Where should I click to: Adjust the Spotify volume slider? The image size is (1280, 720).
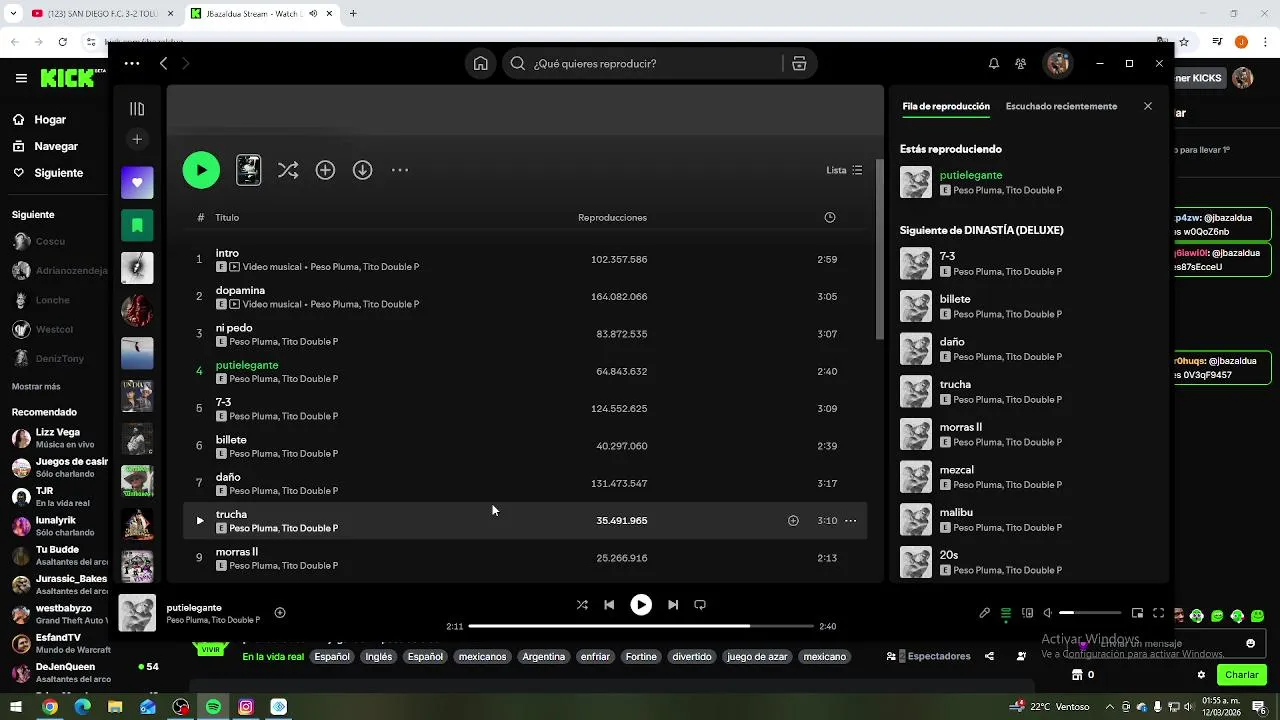pos(1090,613)
